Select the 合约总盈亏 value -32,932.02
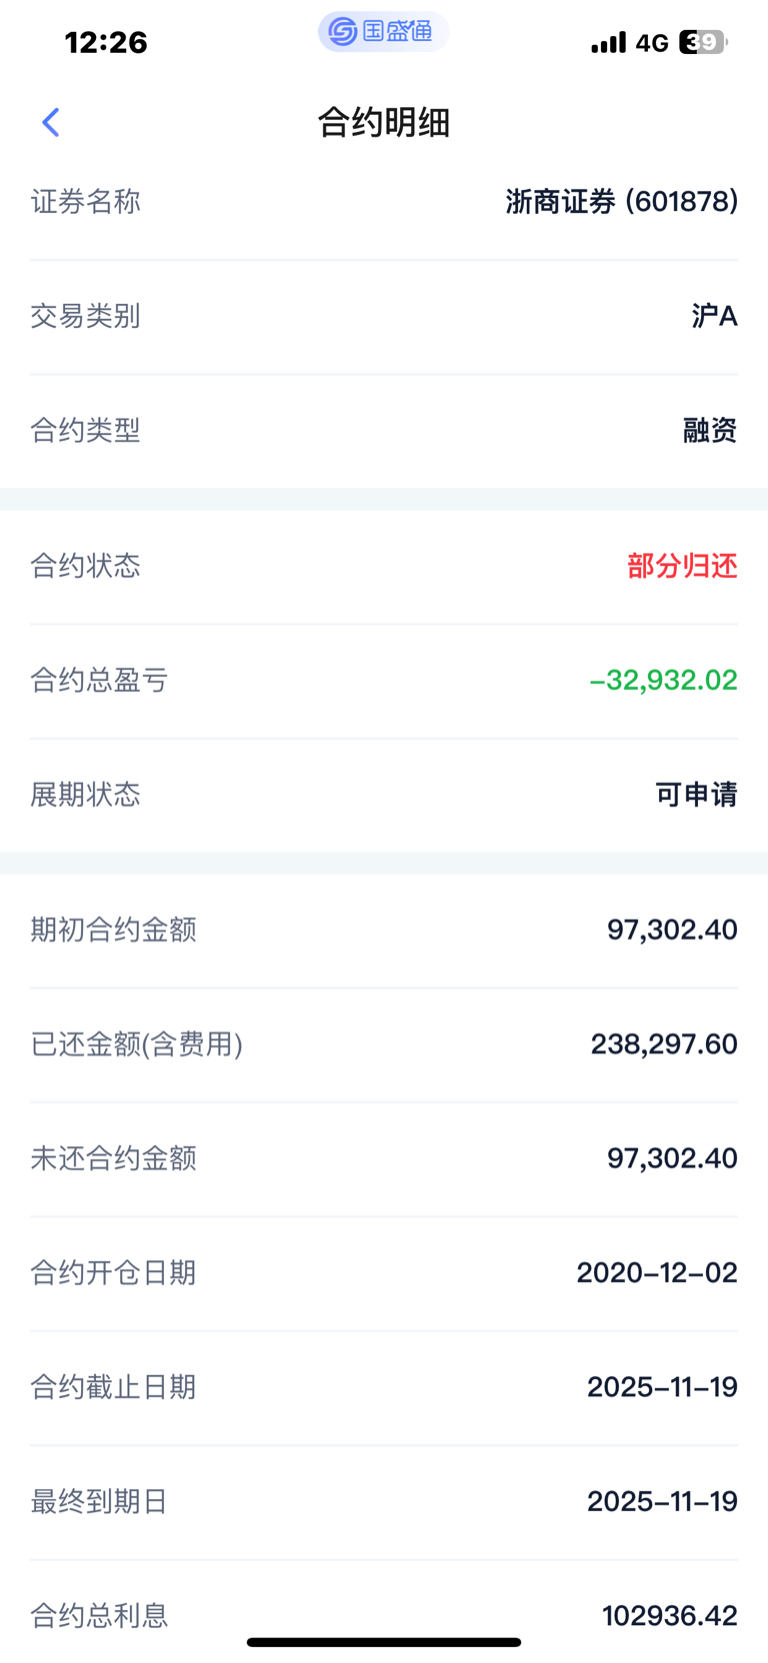The width and height of the screenshot is (768, 1663). click(x=664, y=680)
